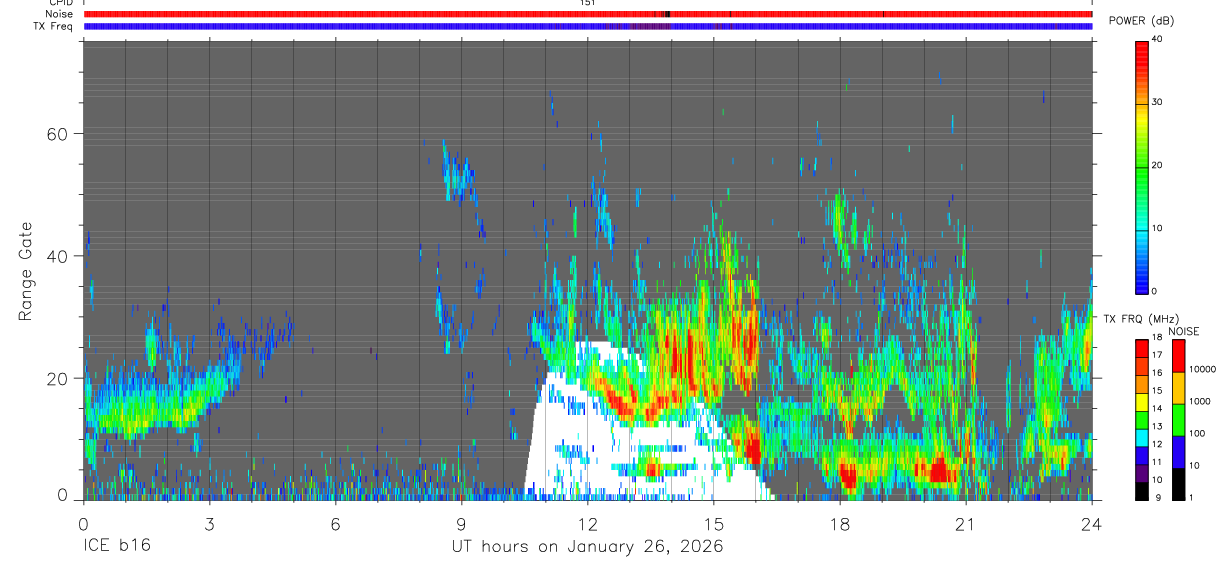Click the yellow 1000 segment of NOISE scale

pyautogui.click(x=1179, y=388)
